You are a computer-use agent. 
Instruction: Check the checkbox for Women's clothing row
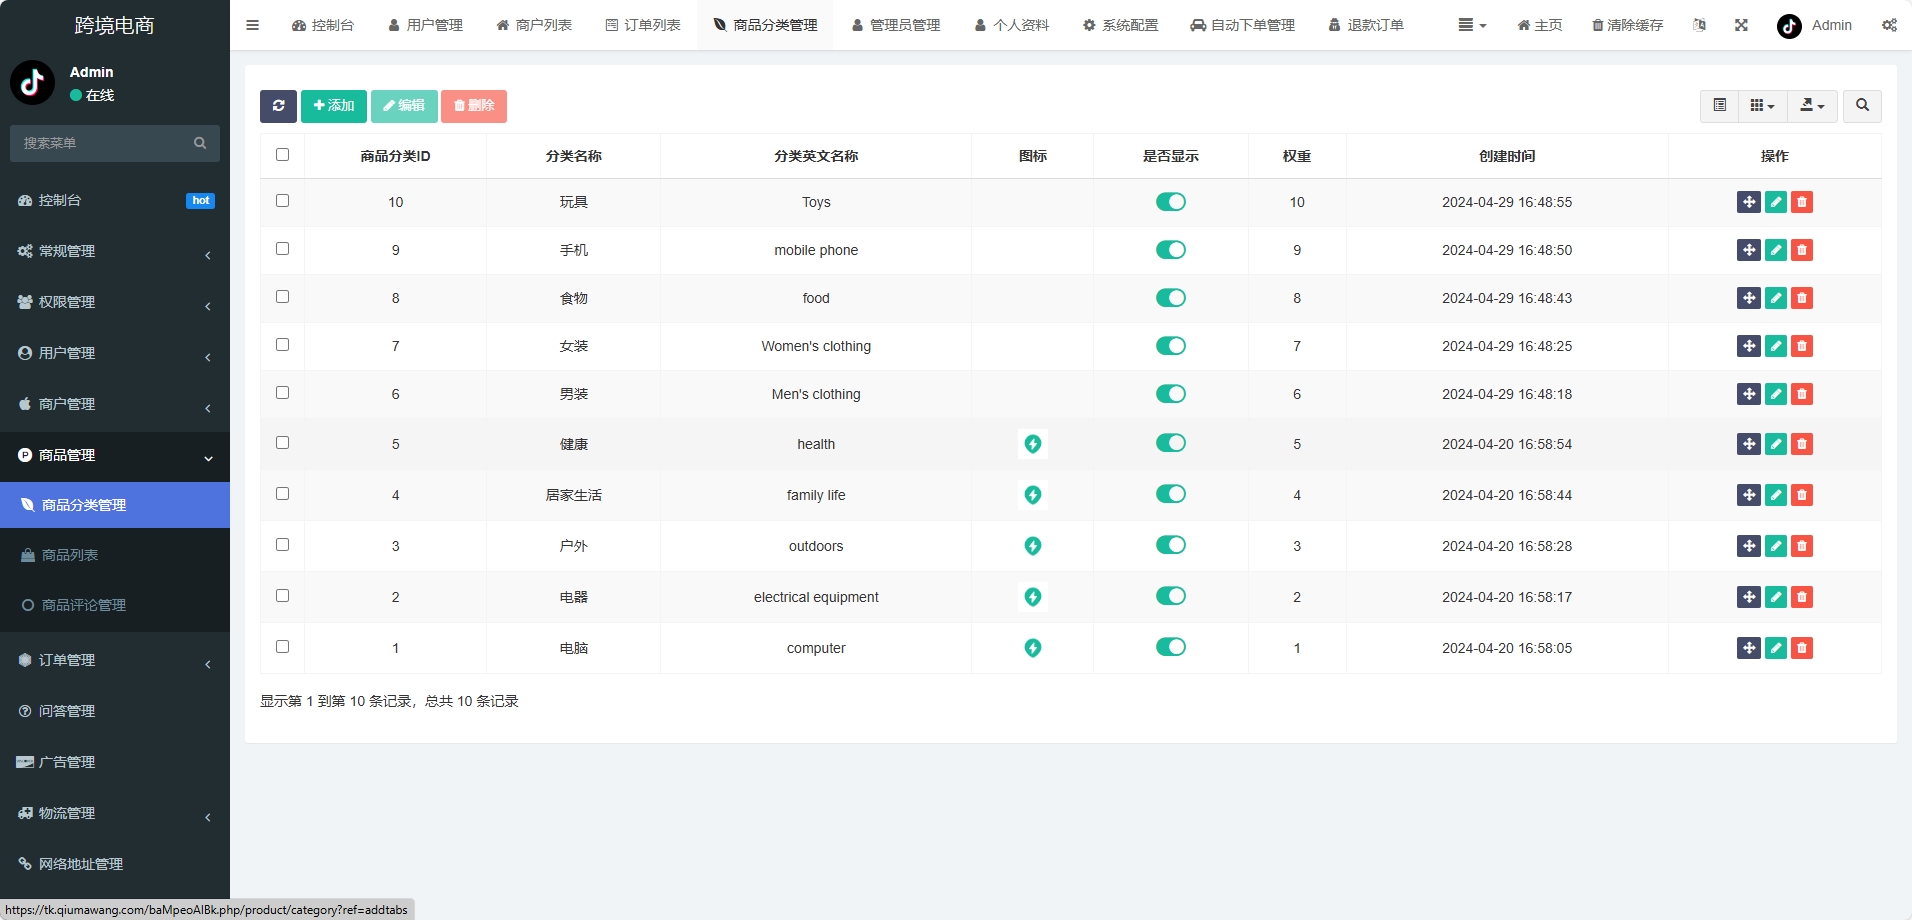[x=282, y=345]
